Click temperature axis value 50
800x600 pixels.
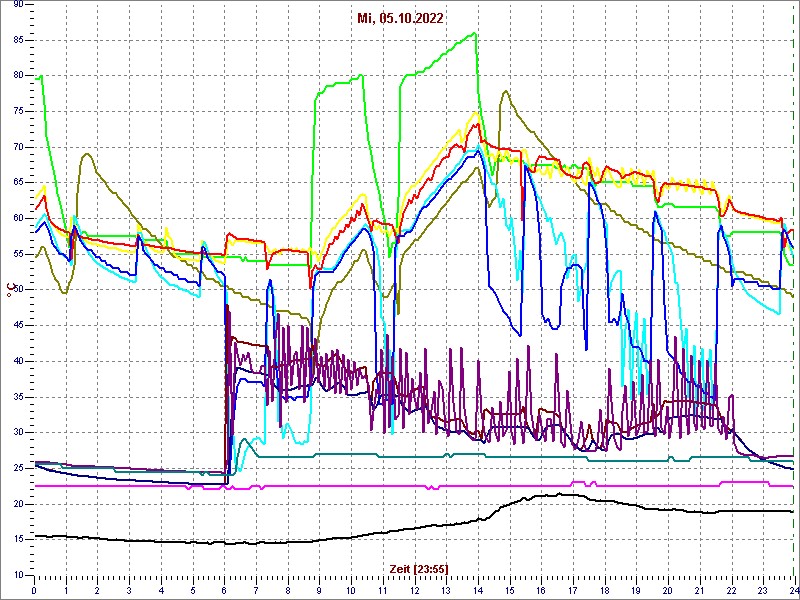(x=18, y=289)
